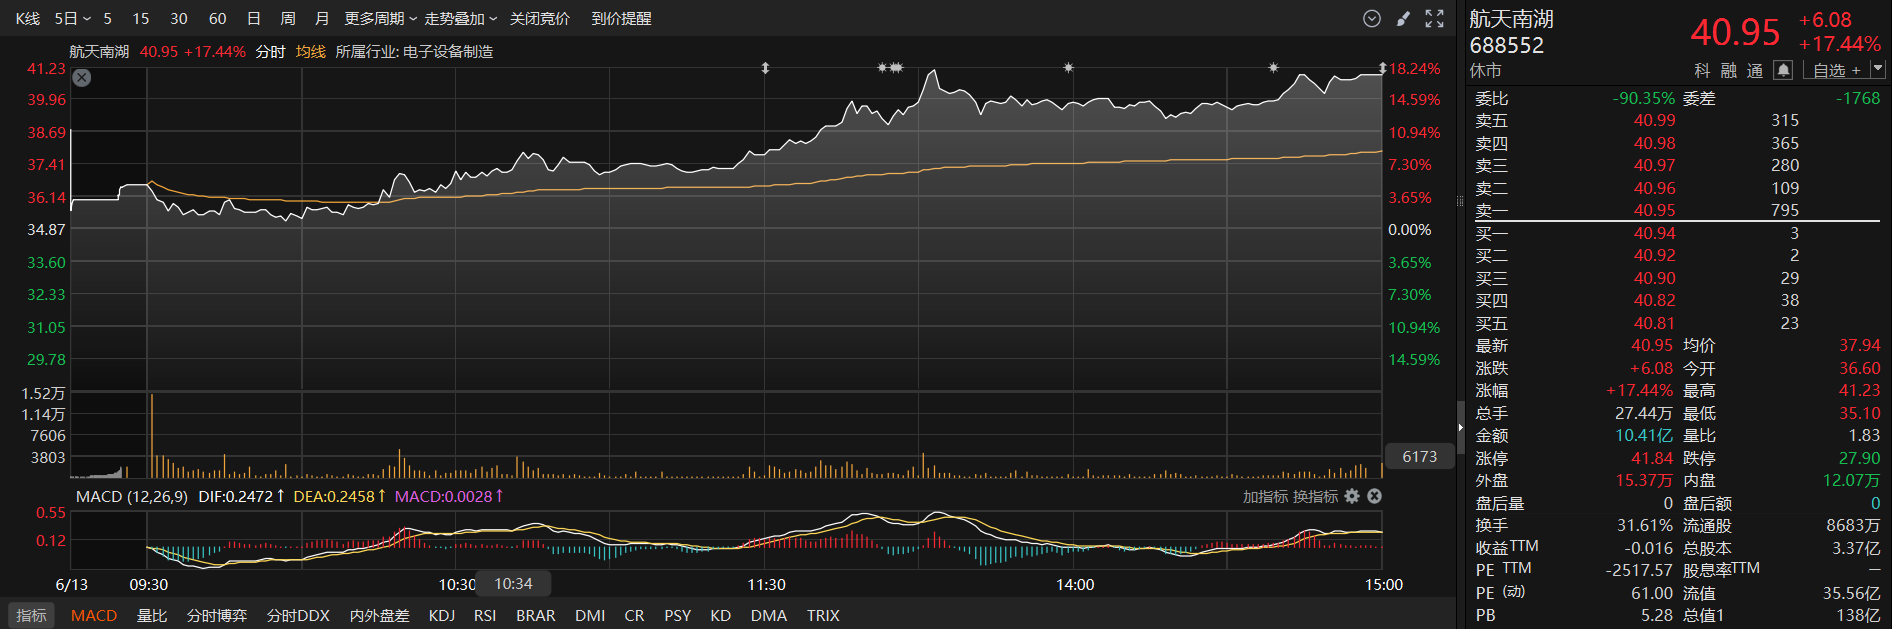Click stock code 688552

[1507, 45]
